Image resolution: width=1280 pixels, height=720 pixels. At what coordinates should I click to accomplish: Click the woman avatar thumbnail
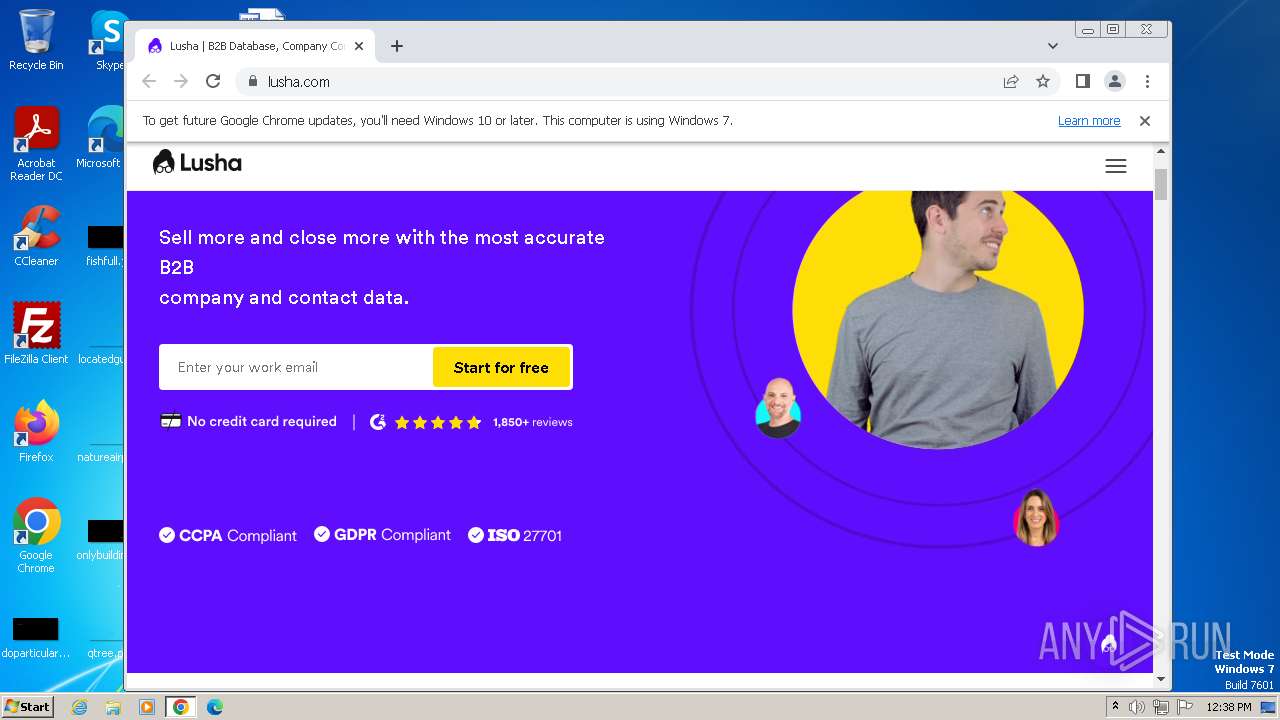click(x=1036, y=518)
